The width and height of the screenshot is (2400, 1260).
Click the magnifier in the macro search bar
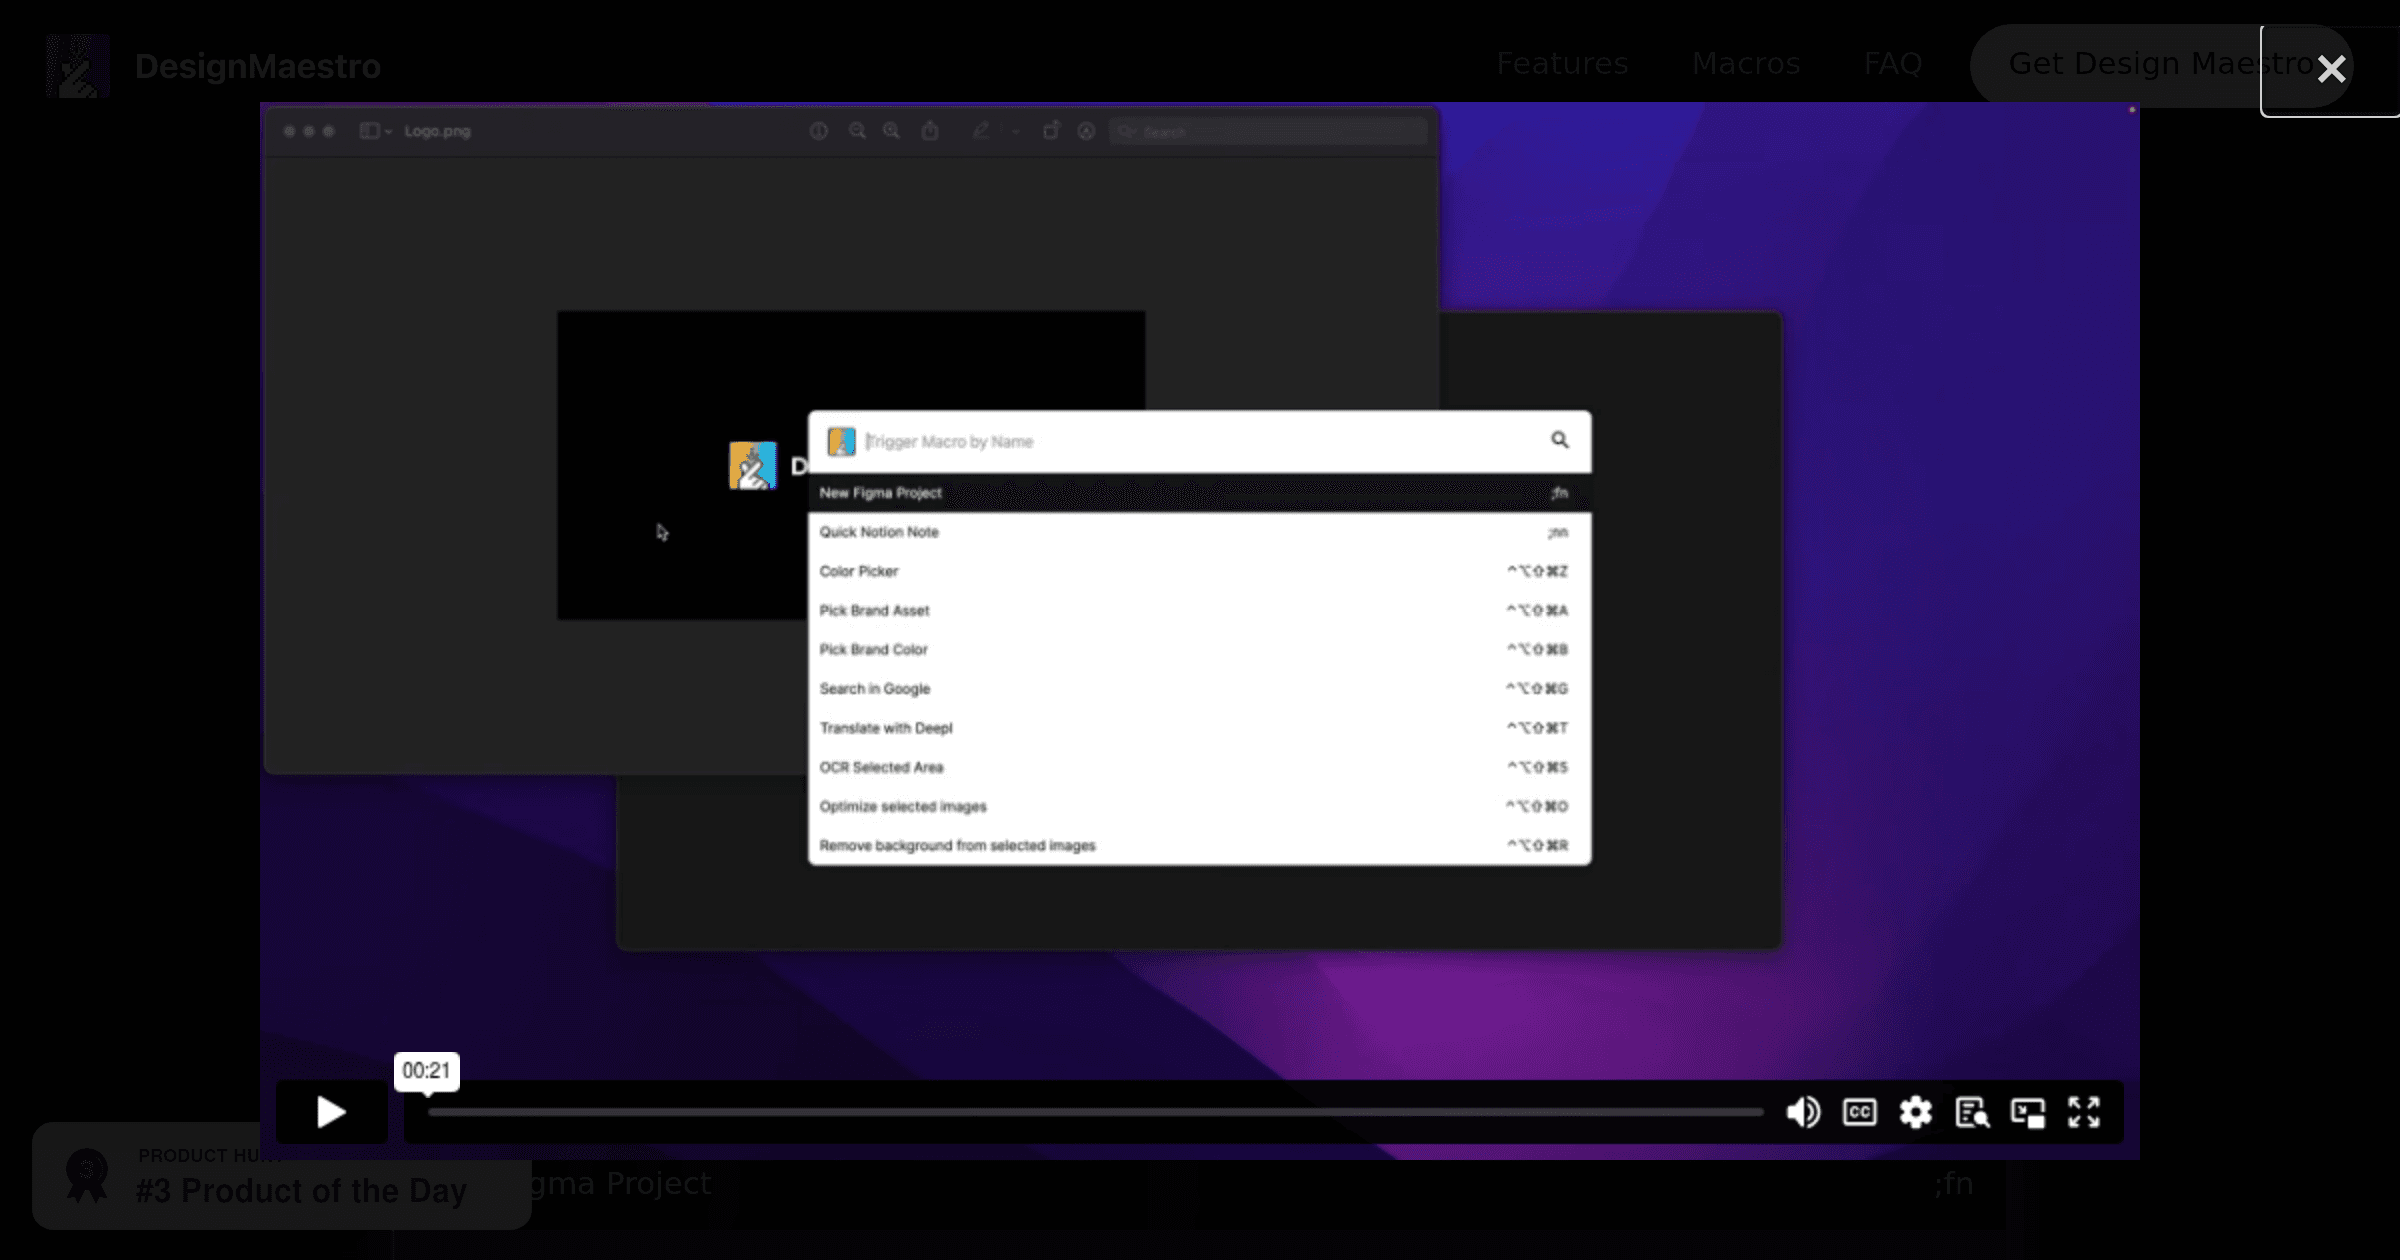click(x=1559, y=440)
